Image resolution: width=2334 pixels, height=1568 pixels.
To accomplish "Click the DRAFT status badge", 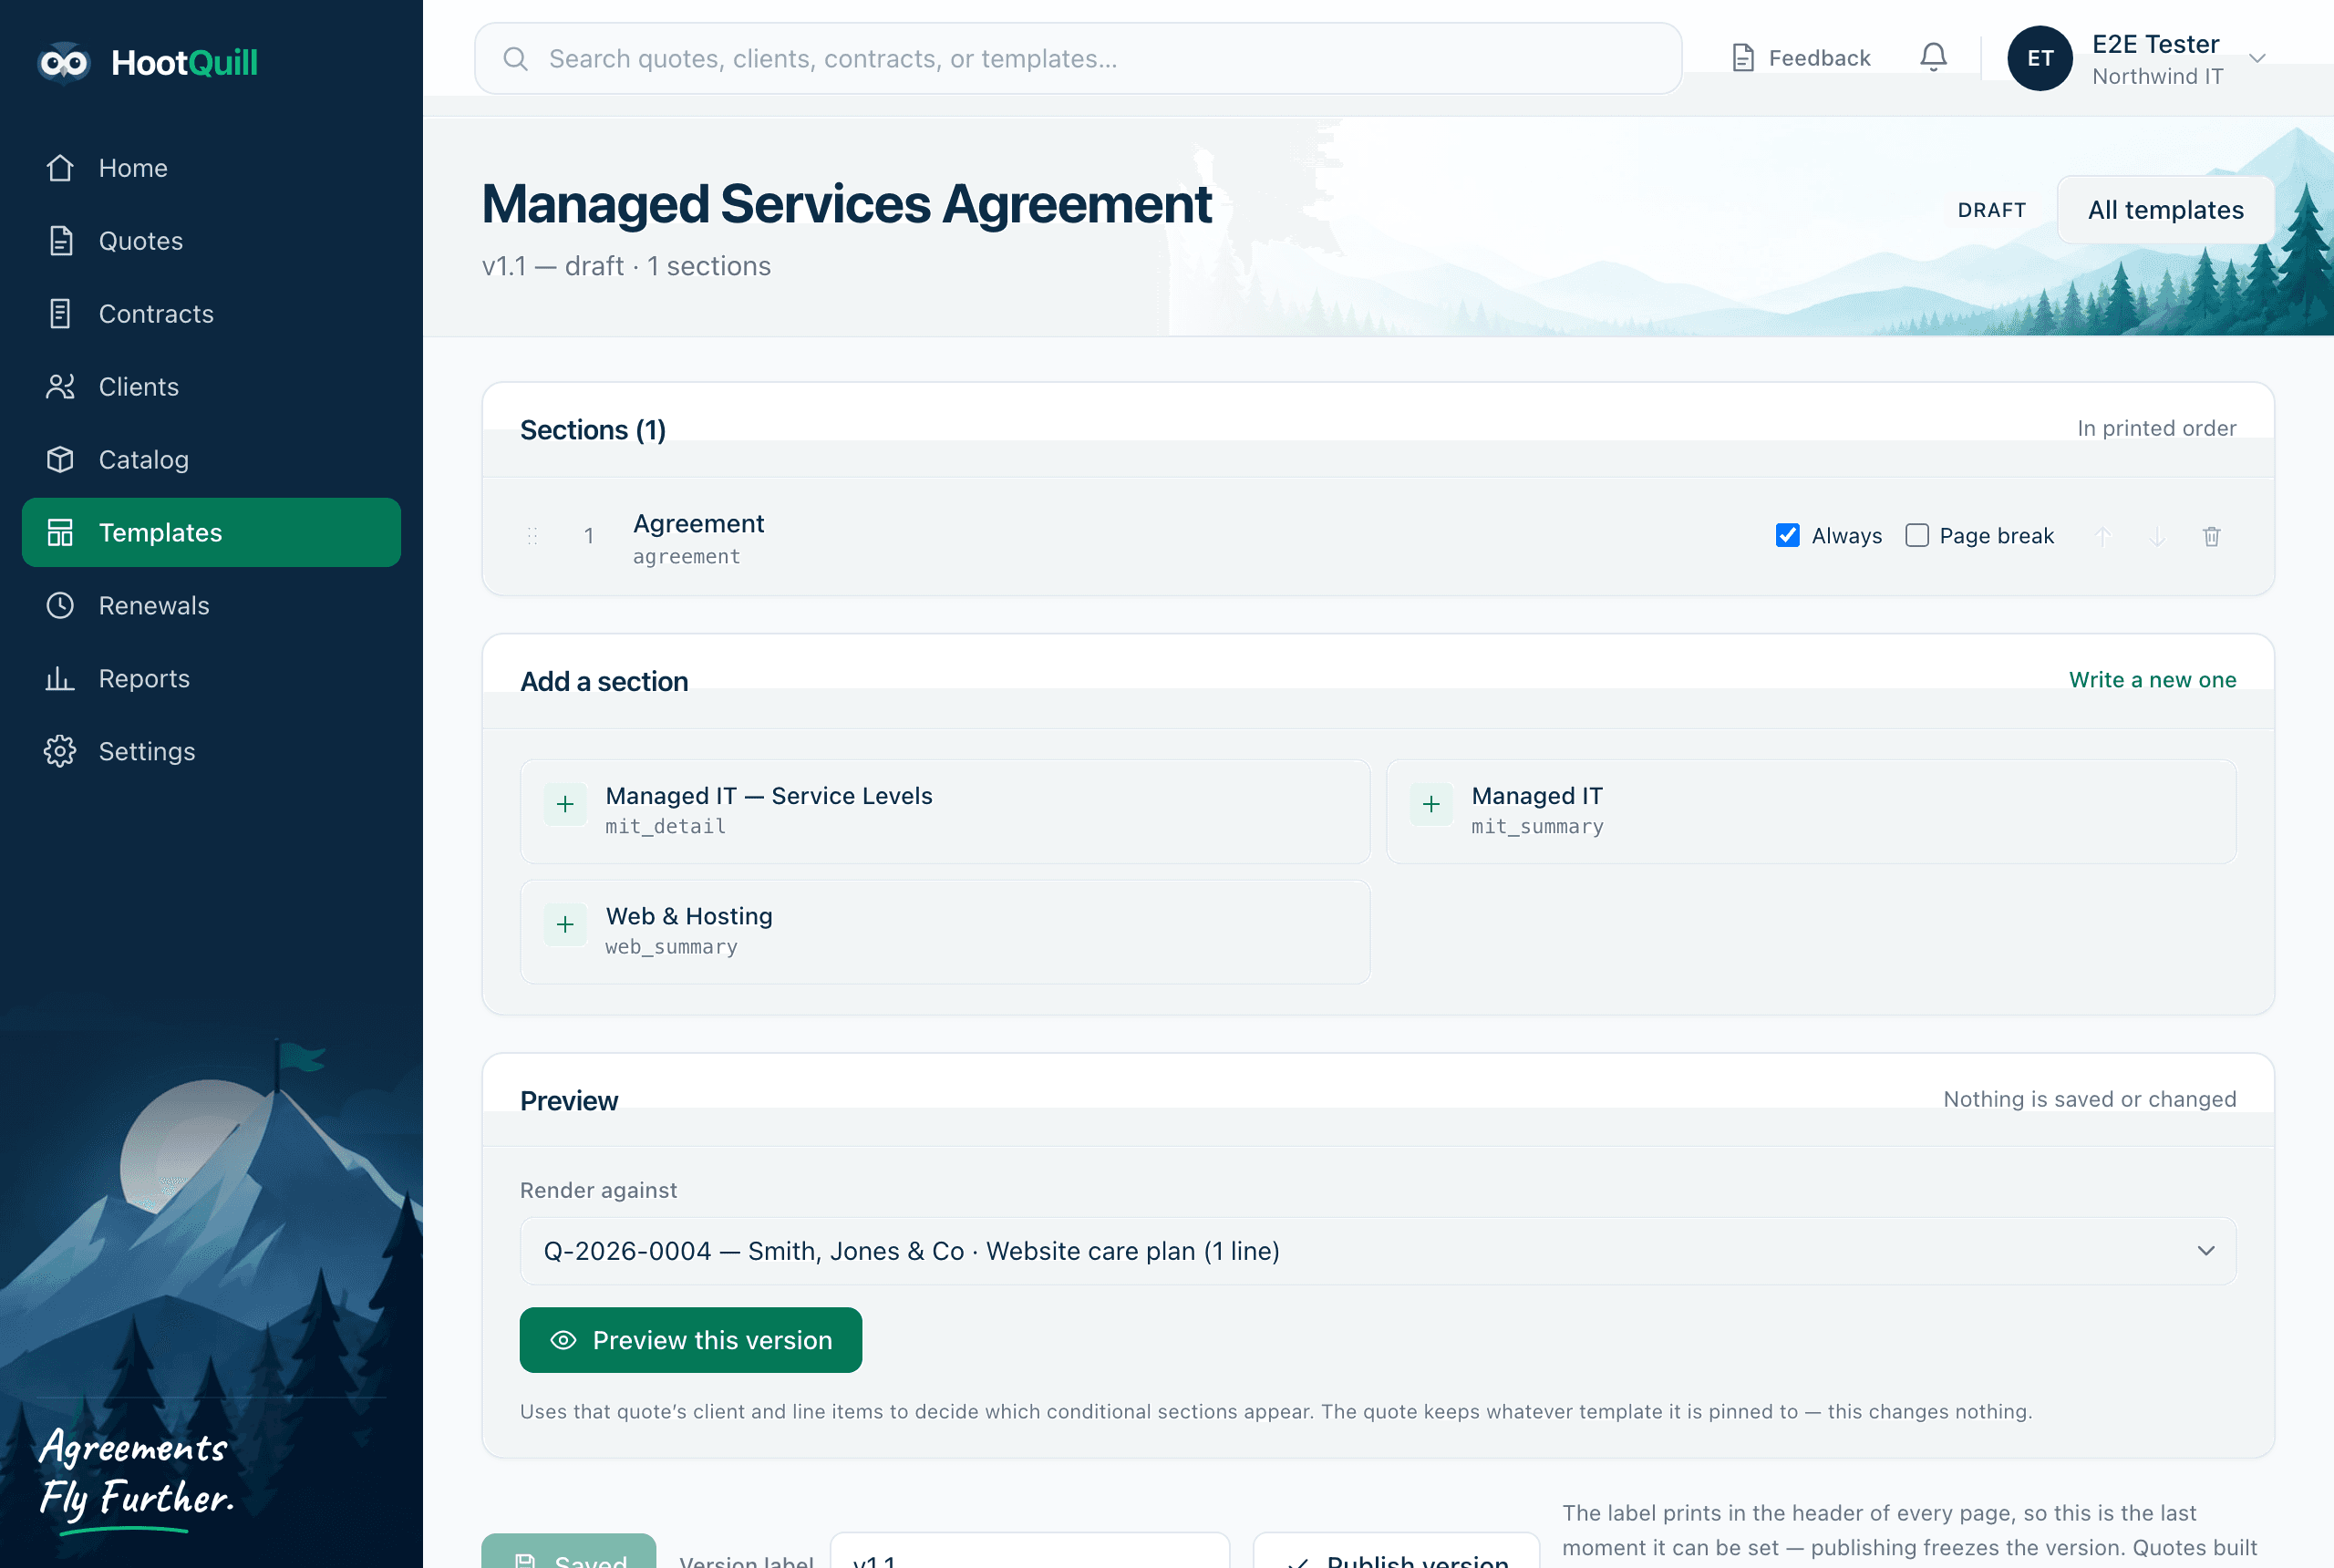I will pyautogui.click(x=1991, y=210).
